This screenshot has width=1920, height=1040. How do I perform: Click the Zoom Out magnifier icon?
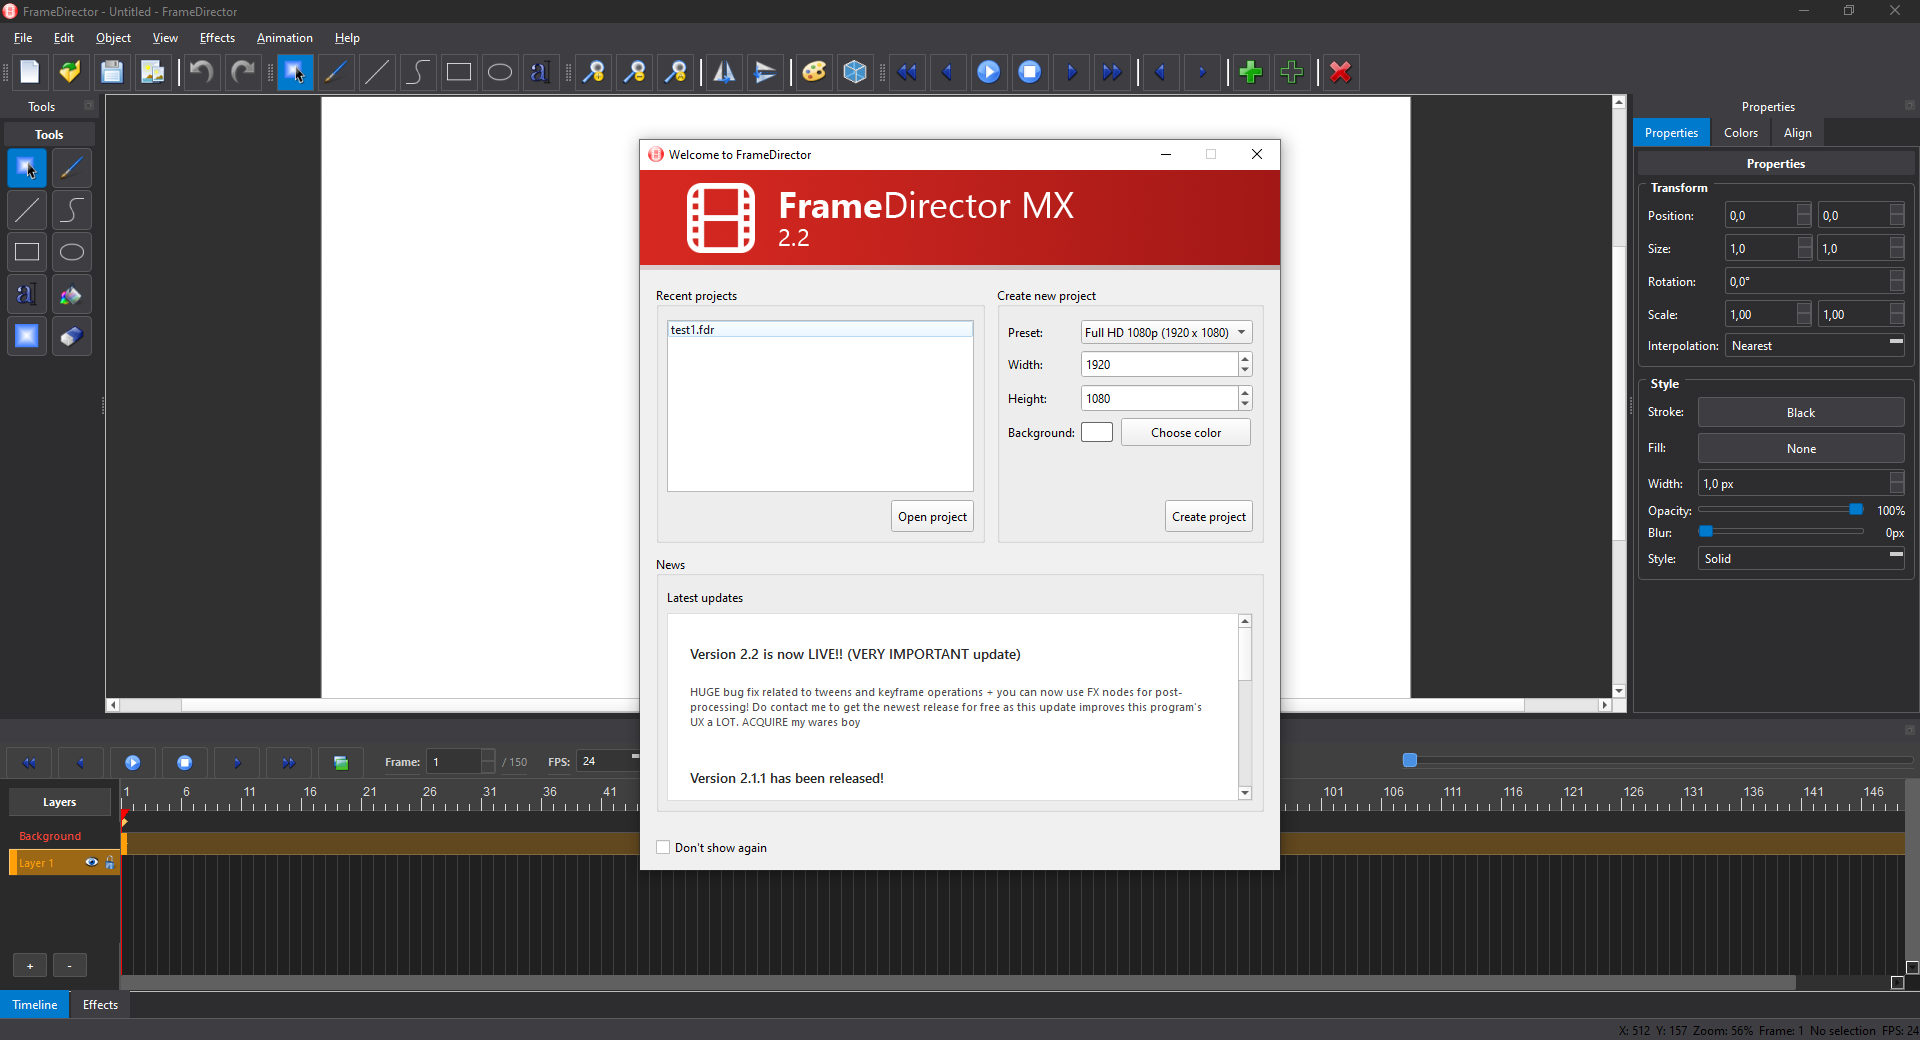[x=635, y=72]
